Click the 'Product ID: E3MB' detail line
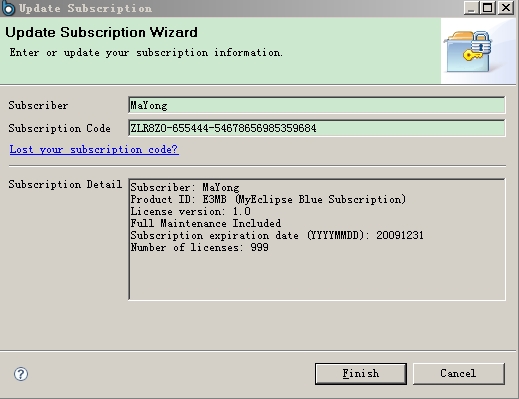The image size is (519, 399). tap(268, 199)
